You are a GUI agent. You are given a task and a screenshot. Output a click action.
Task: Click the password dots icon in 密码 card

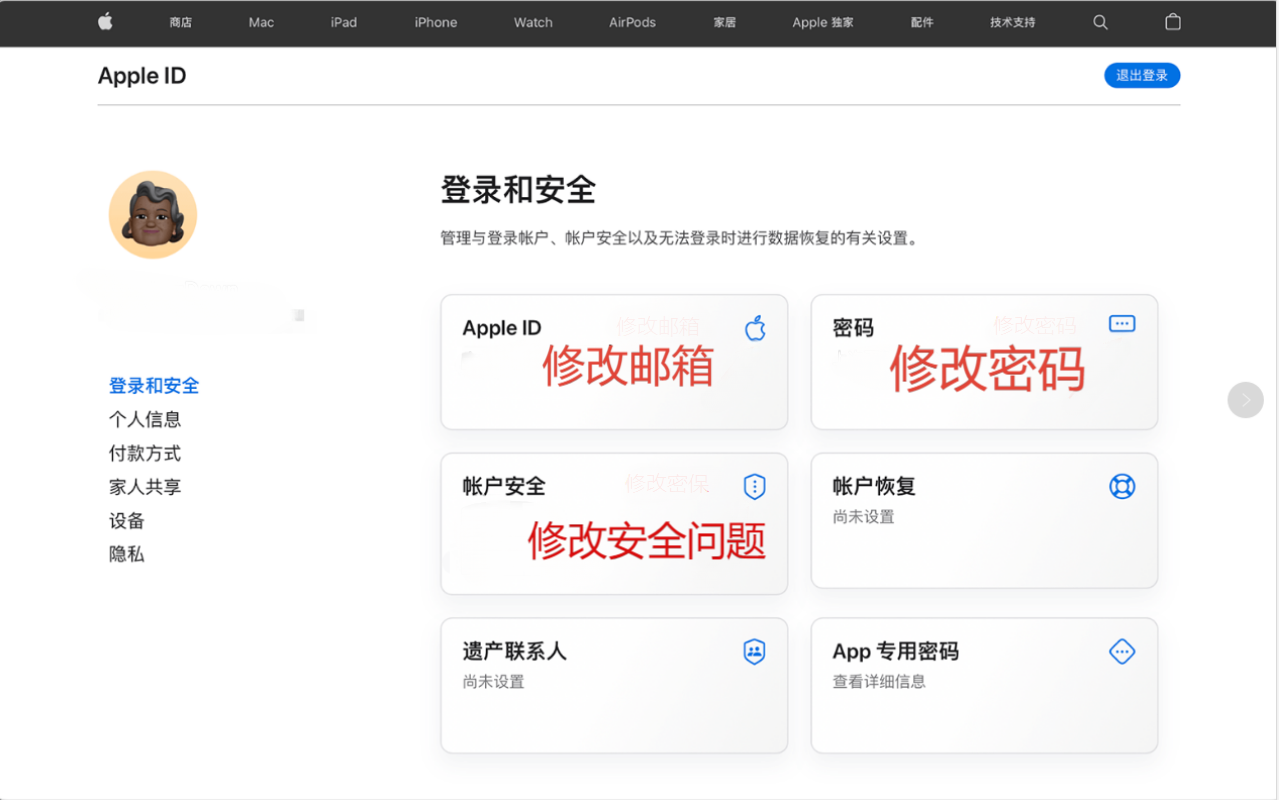pyautogui.click(x=1122, y=324)
